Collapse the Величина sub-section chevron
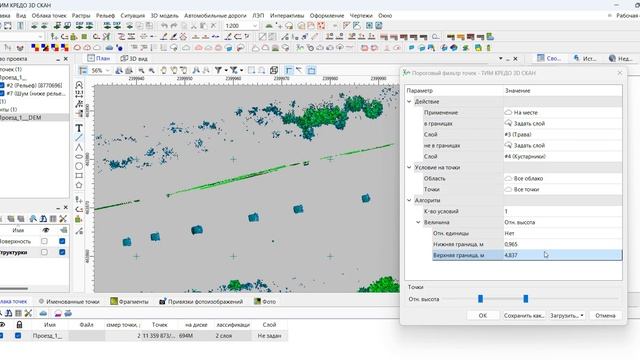 click(418, 222)
